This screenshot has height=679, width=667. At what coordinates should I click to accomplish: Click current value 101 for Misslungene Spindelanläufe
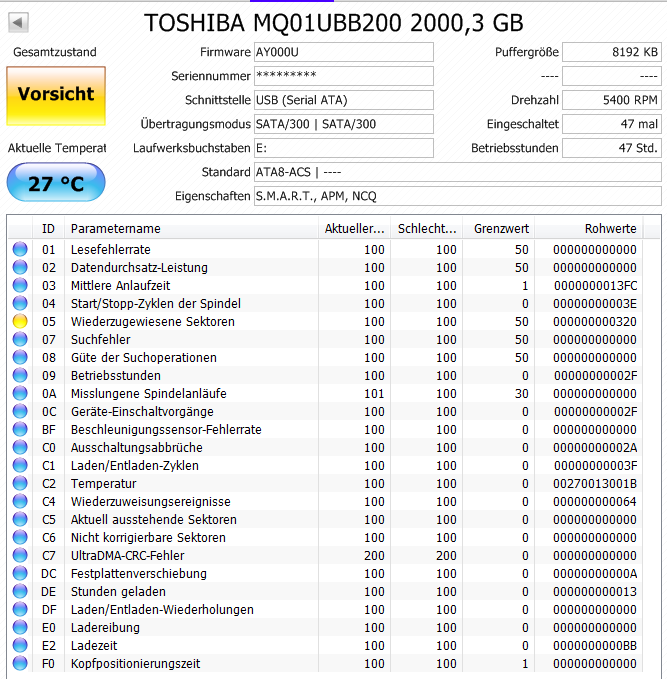[x=374, y=394]
